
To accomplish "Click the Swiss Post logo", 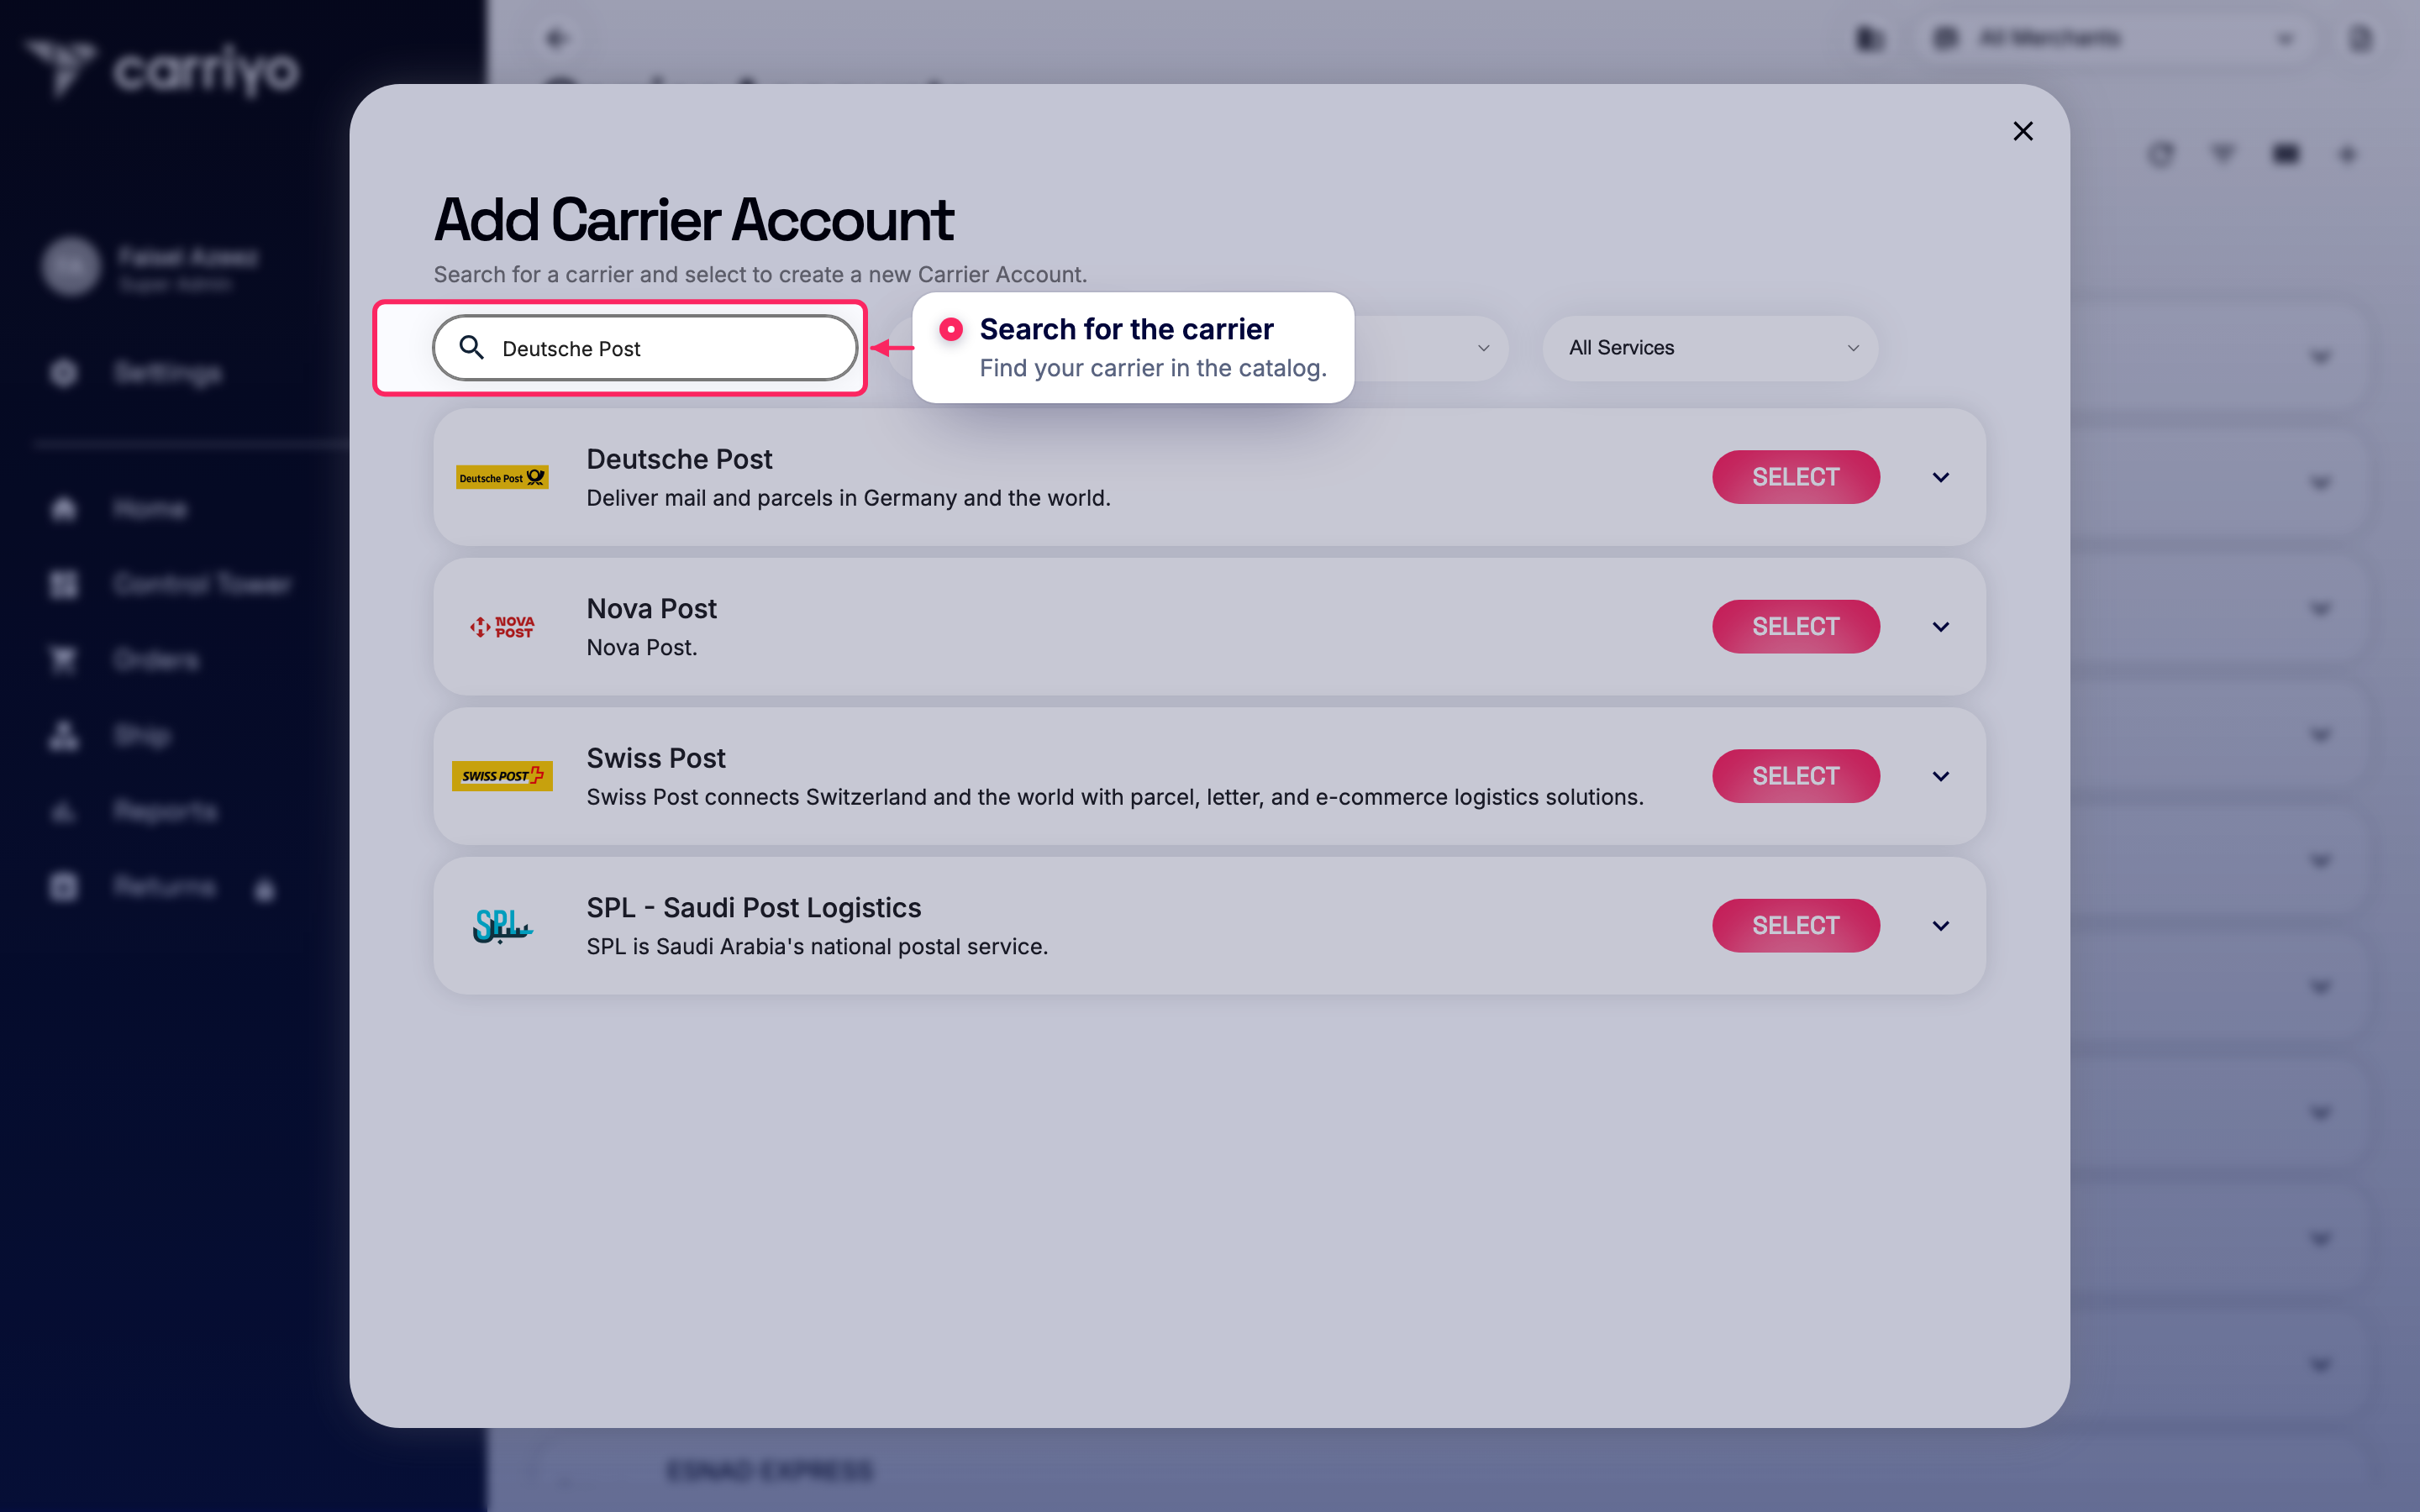I will pos(502,776).
